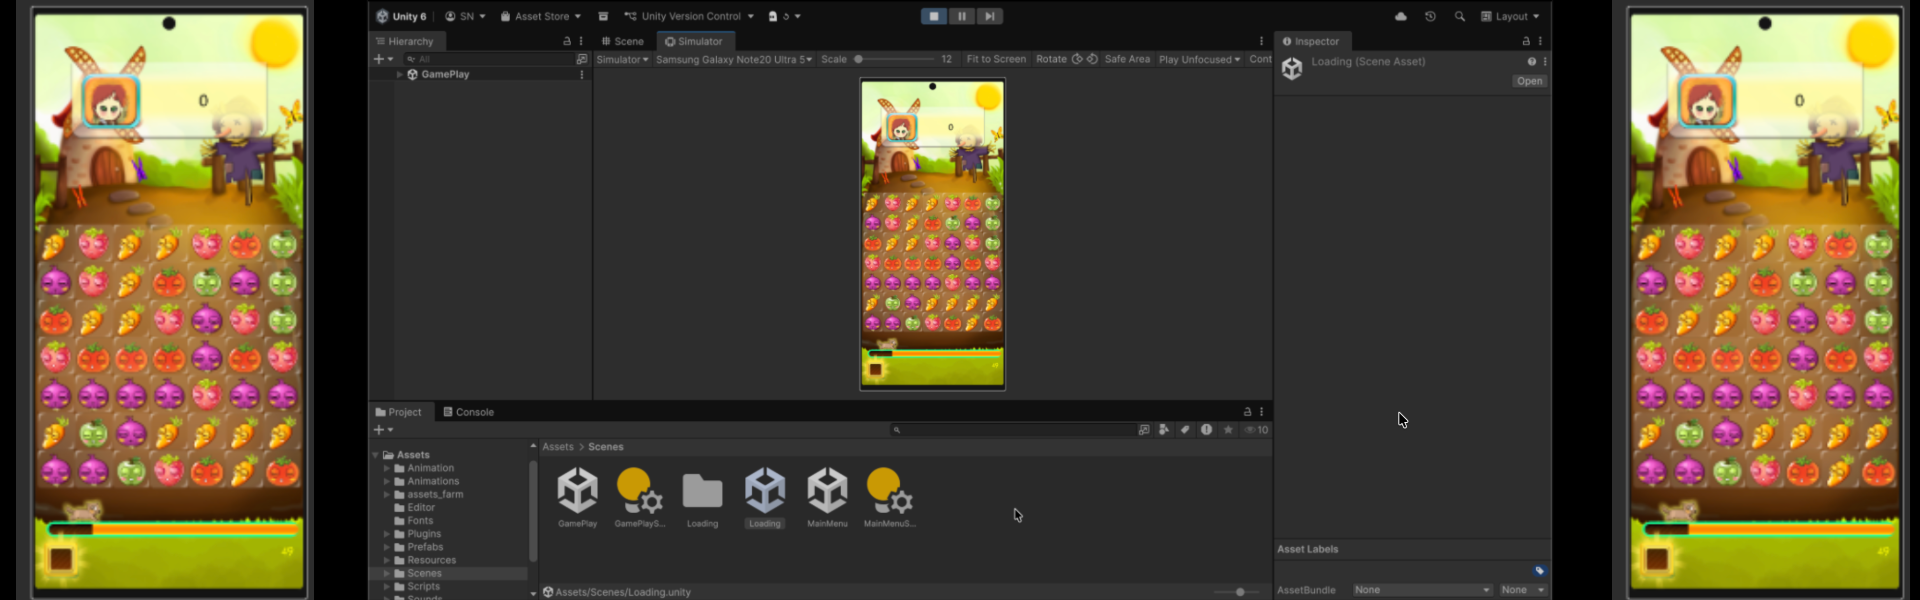Open the Inspector panel kebab menu
Viewport: 1920px width, 600px height.
pyautogui.click(x=1540, y=41)
